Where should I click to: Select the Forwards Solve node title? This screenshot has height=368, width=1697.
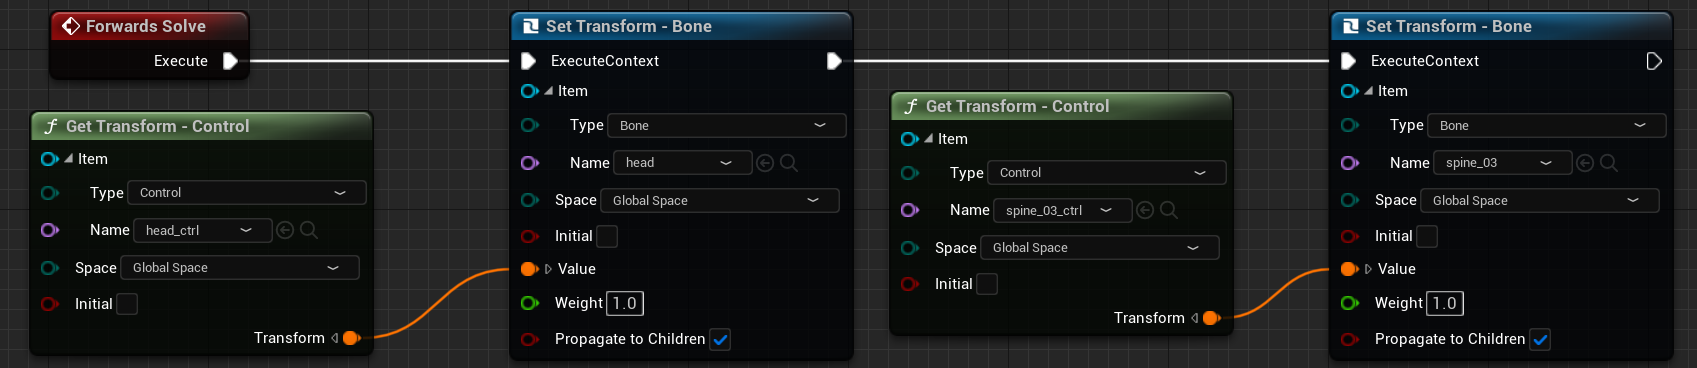tap(146, 26)
